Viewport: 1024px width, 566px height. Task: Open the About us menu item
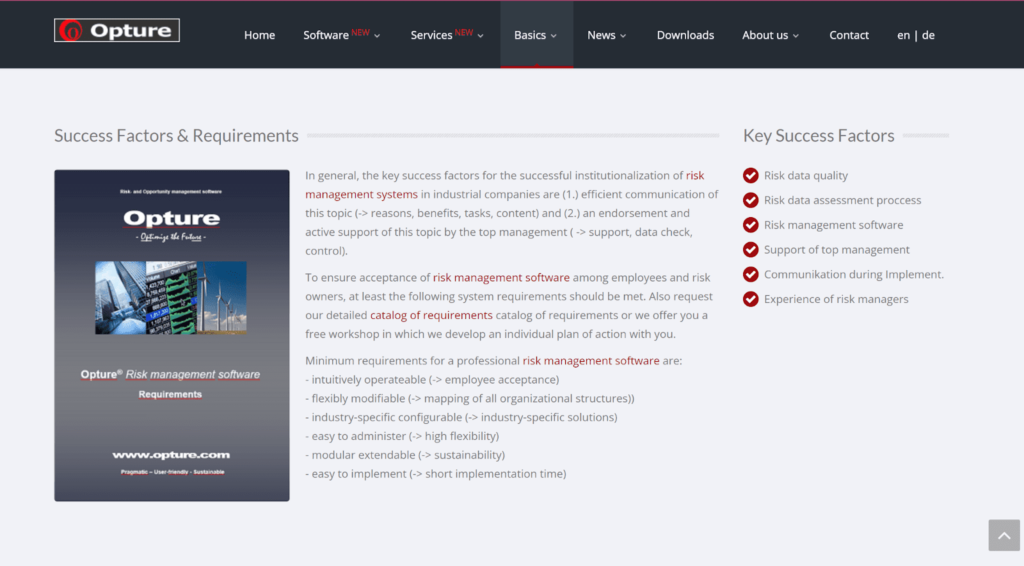point(765,35)
